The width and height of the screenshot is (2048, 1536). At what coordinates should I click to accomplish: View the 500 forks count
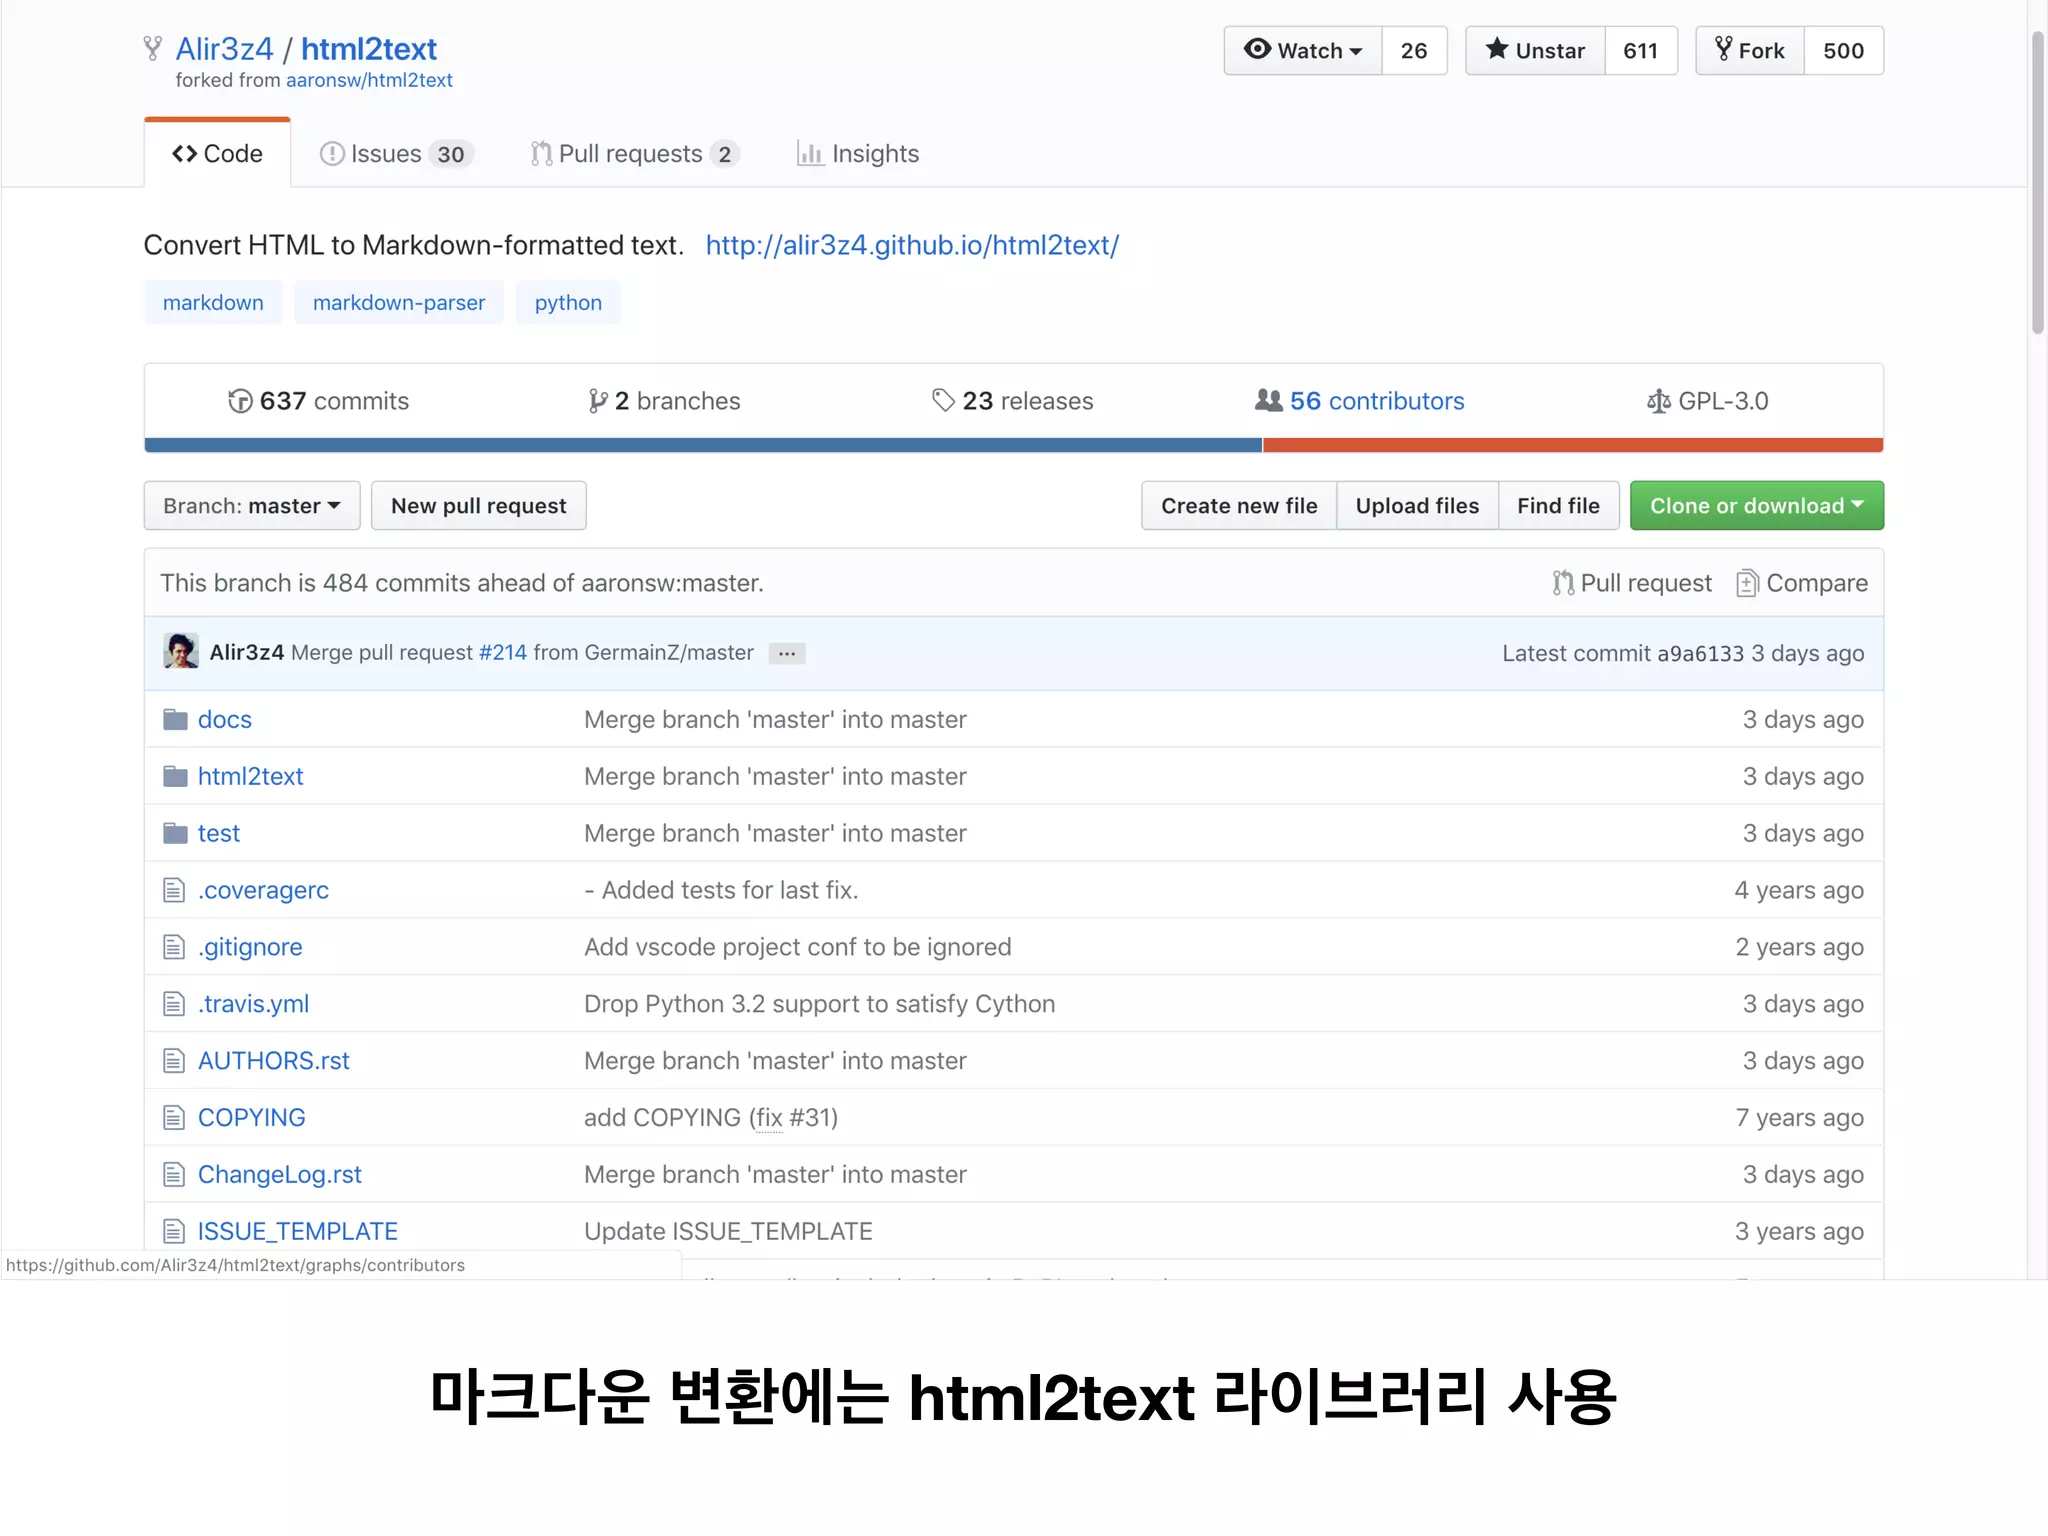1843,50
